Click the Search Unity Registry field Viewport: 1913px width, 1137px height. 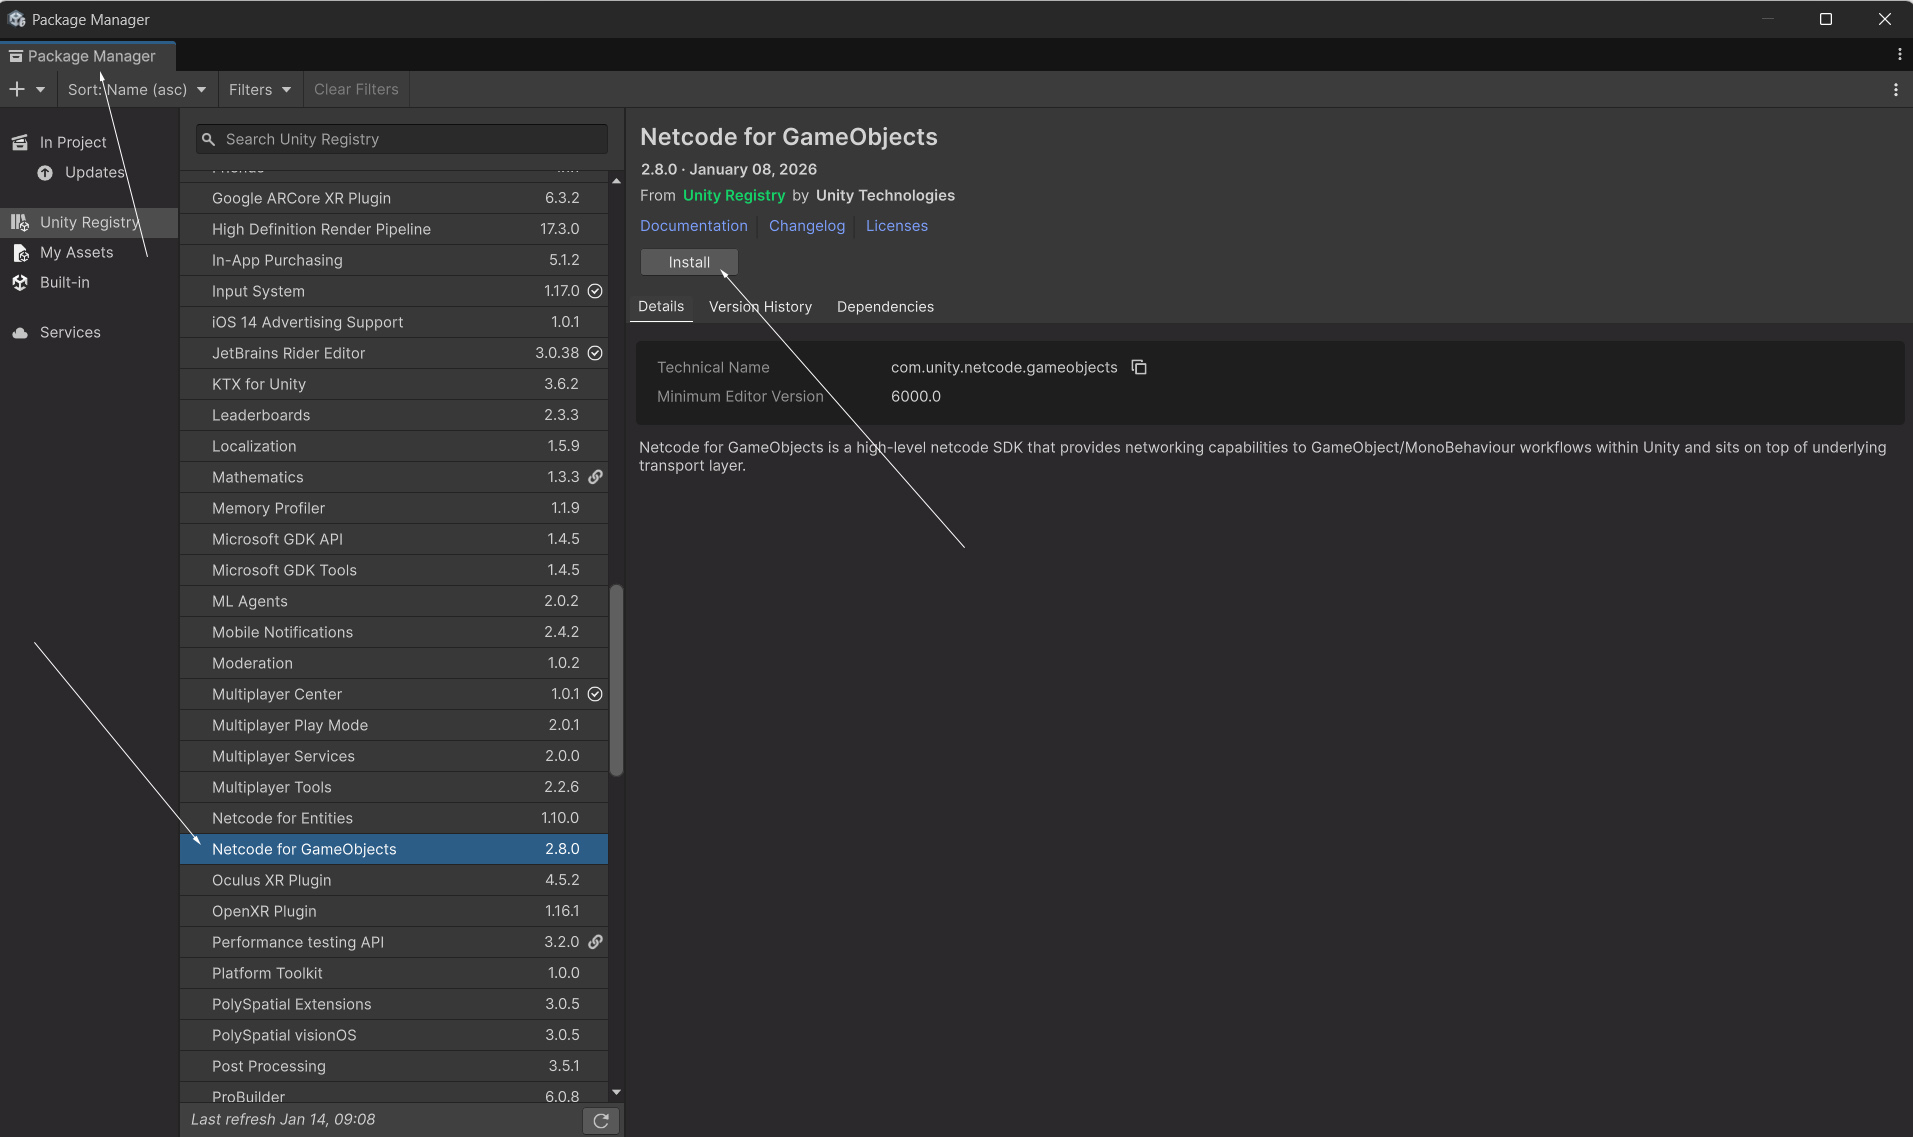coord(410,140)
